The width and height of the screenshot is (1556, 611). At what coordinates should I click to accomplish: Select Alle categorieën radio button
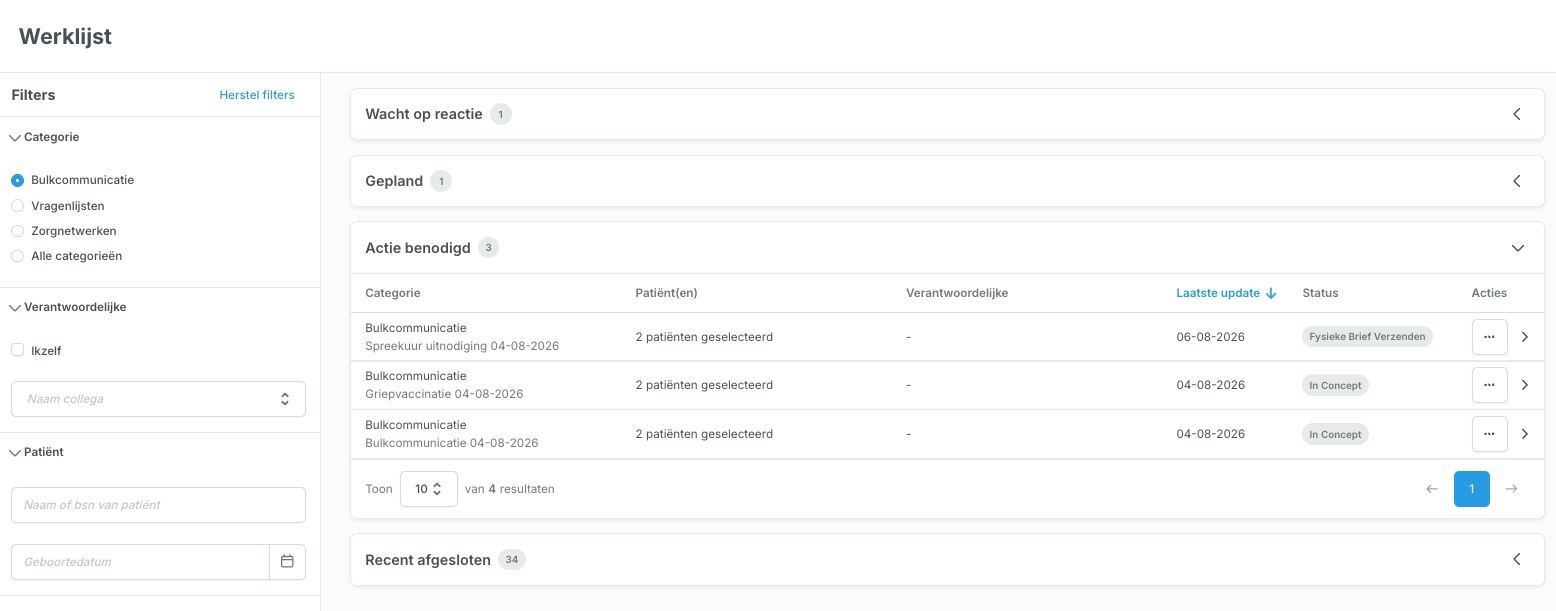pyautogui.click(x=17, y=256)
